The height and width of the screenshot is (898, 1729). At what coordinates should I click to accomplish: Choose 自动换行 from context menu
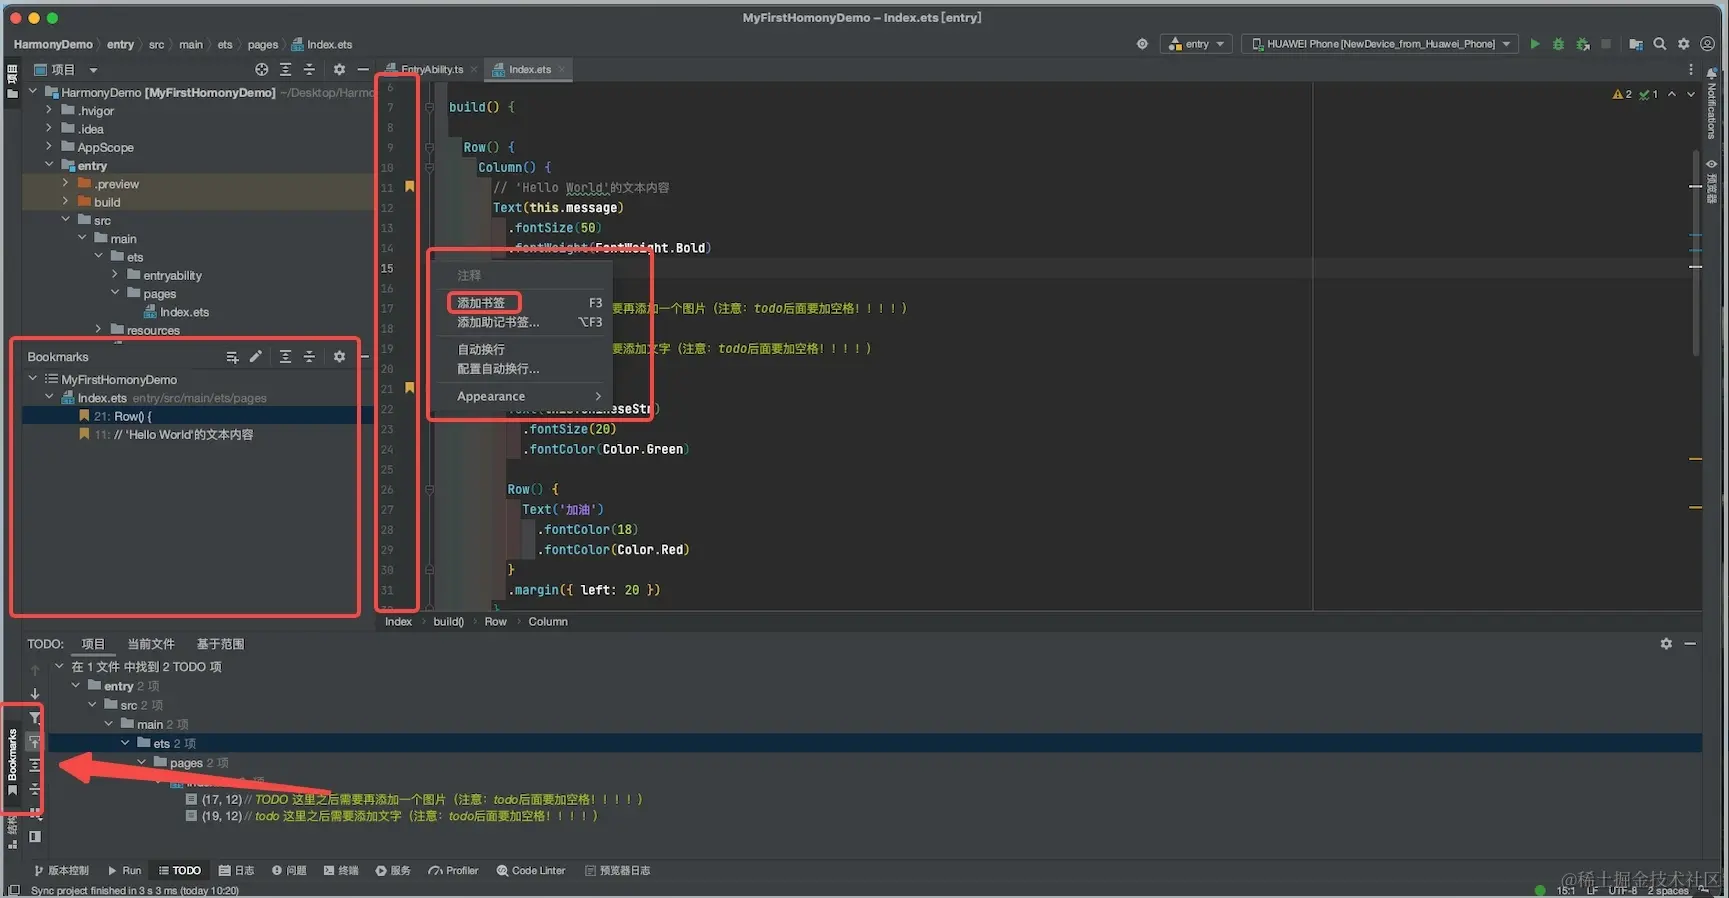[x=525, y=349]
